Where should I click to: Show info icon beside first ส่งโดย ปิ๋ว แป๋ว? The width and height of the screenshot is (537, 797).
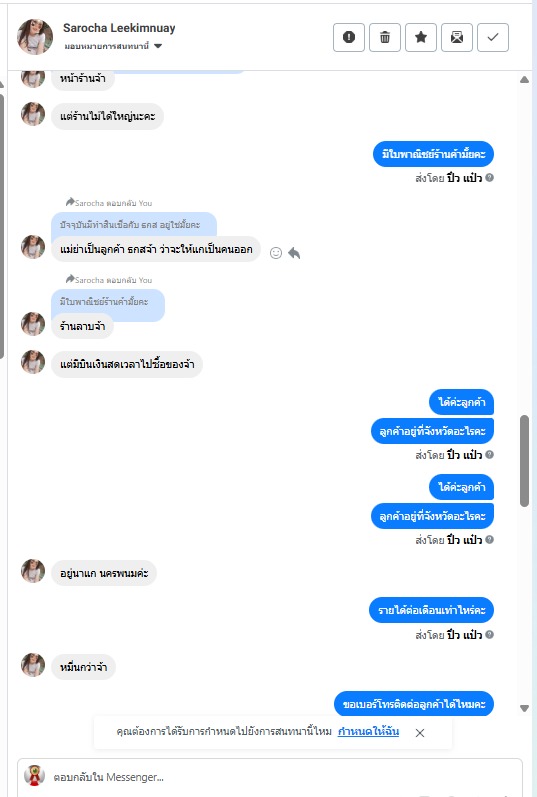pyautogui.click(x=489, y=177)
